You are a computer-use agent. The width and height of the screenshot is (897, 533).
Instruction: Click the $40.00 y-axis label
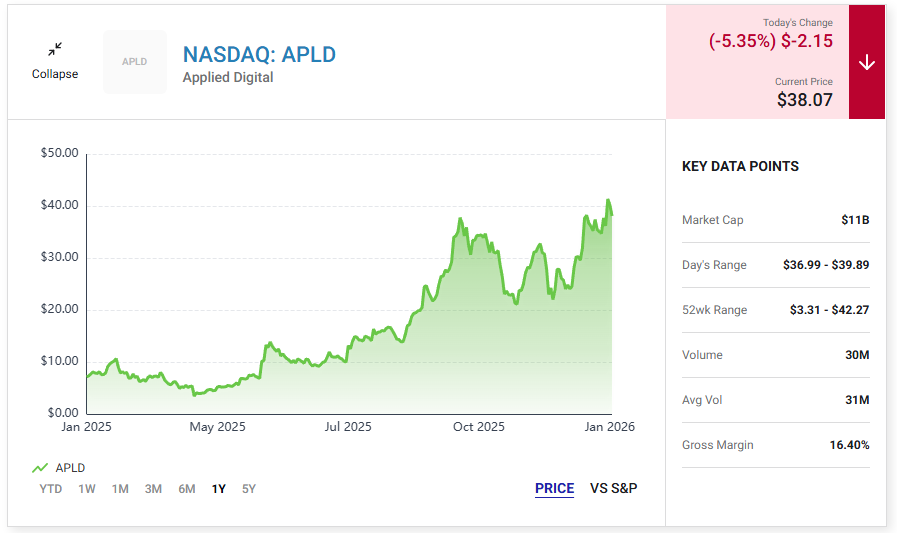59,205
